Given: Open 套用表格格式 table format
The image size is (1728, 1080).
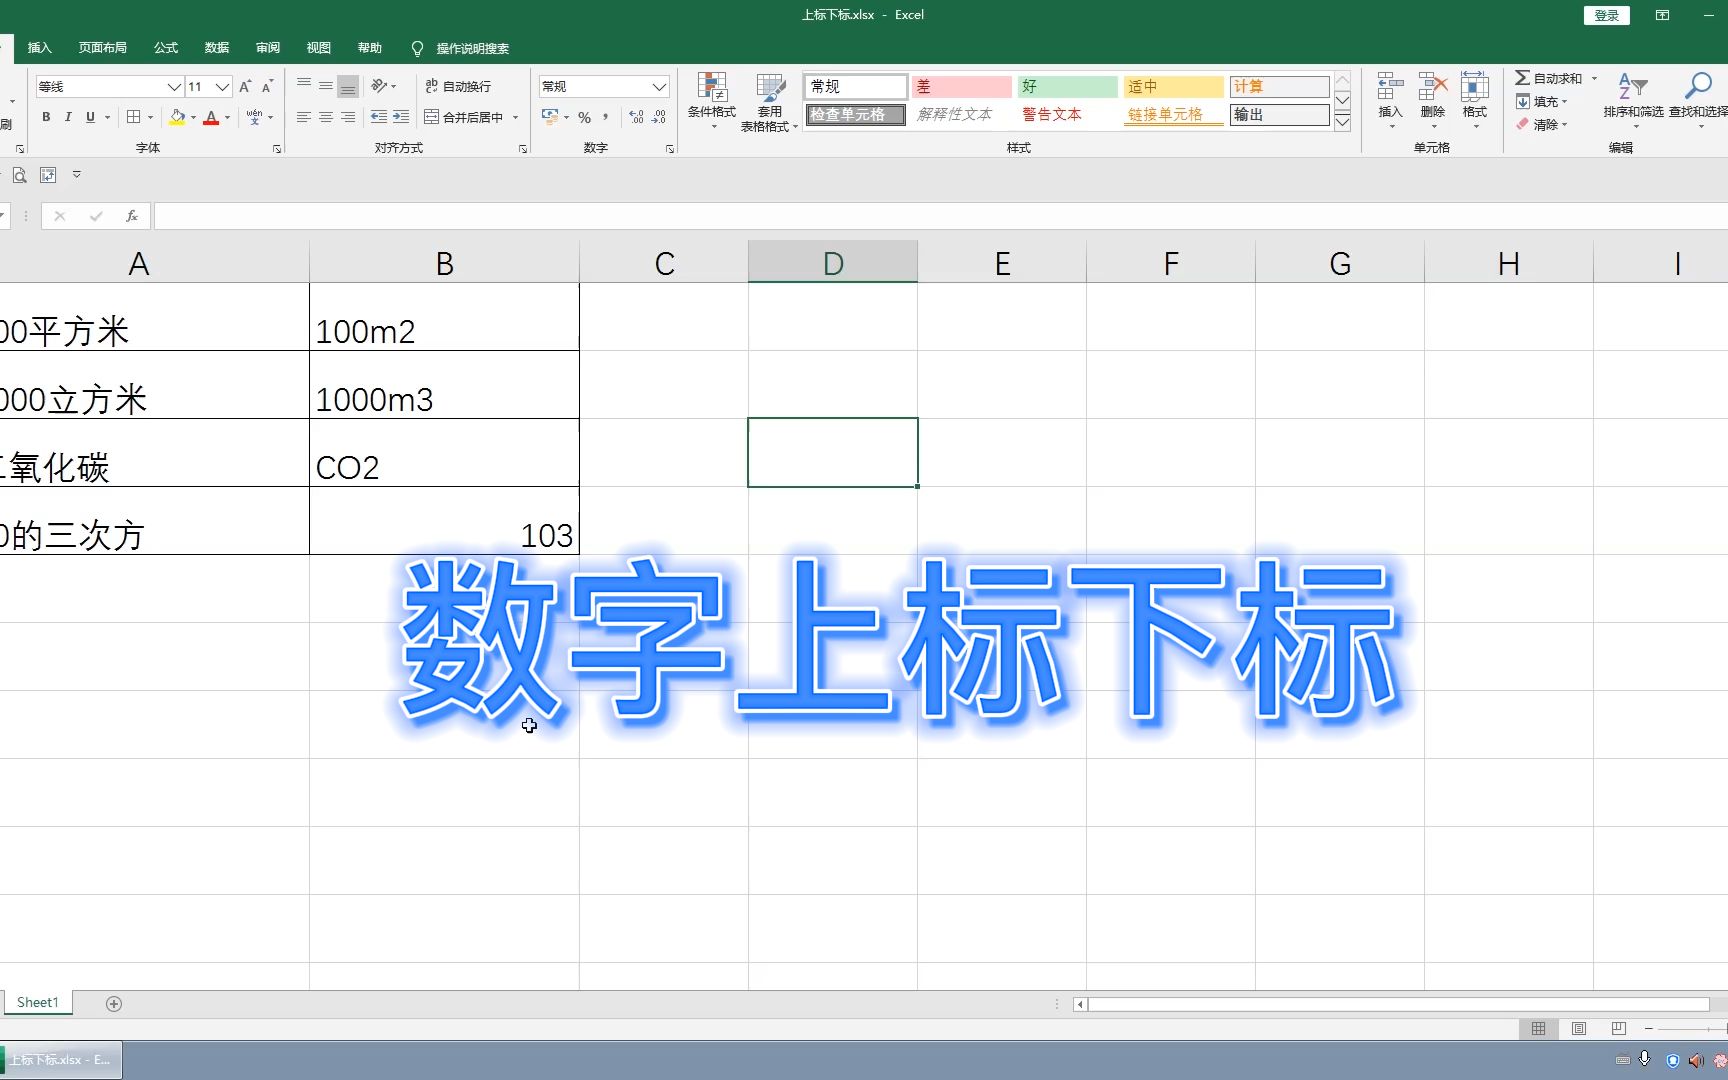Looking at the screenshot, I should pyautogui.click(x=769, y=102).
